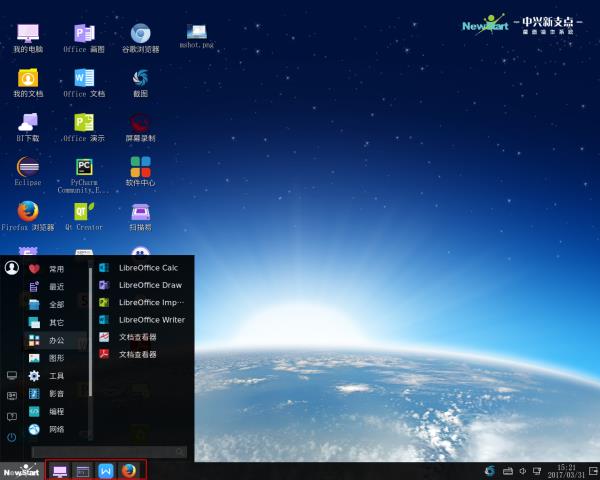The width and height of the screenshot is (600, 480).
Task: Select the 办公 (Office) category
Action: coord(56,340)
